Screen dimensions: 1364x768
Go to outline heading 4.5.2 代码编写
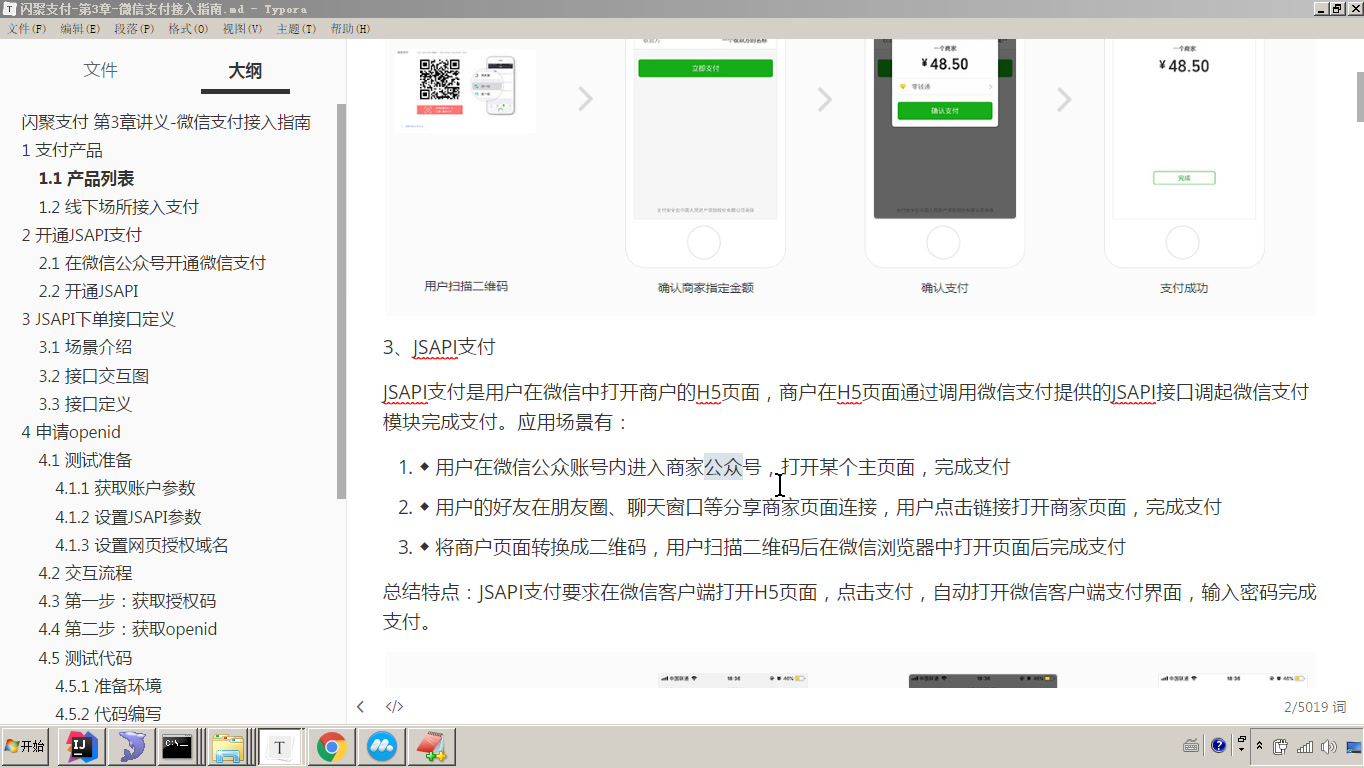tap(108, 714)
